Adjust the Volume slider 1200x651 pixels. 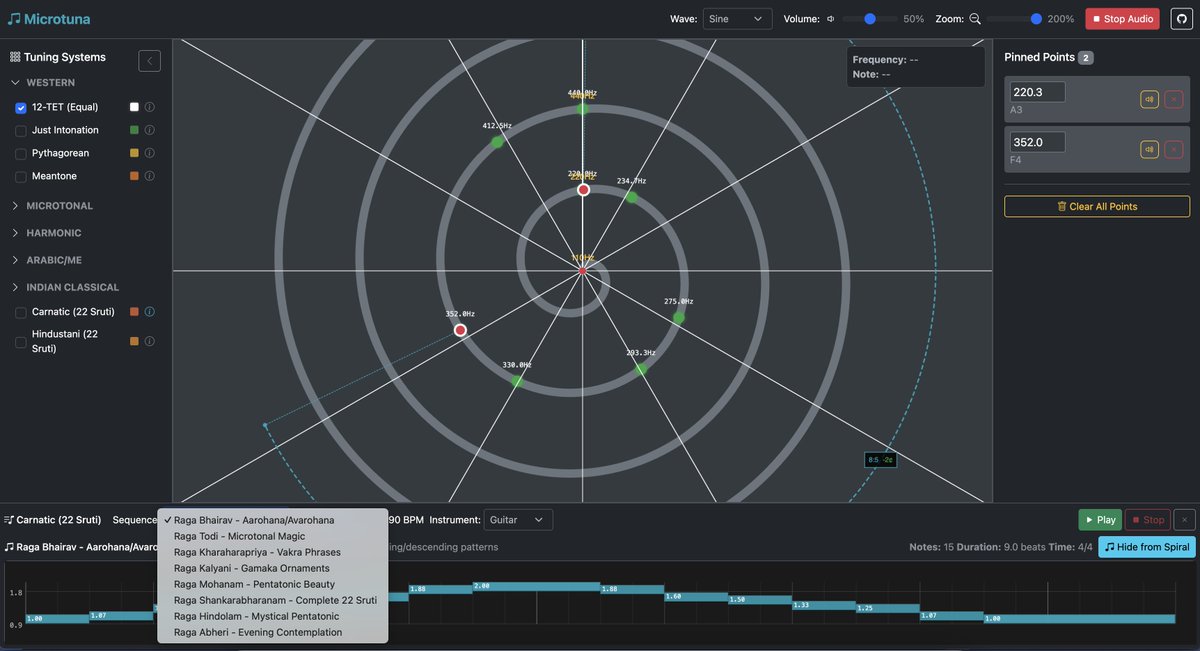pos(870,19)
